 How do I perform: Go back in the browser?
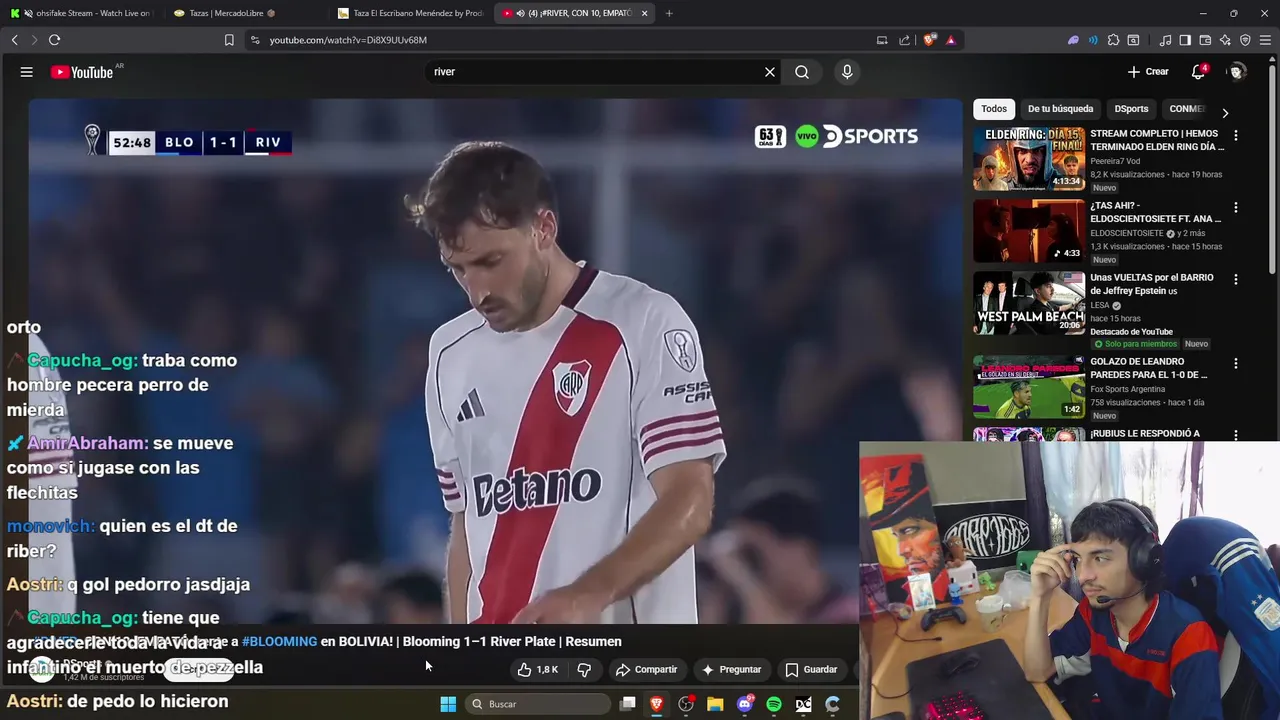coord(15,40)
